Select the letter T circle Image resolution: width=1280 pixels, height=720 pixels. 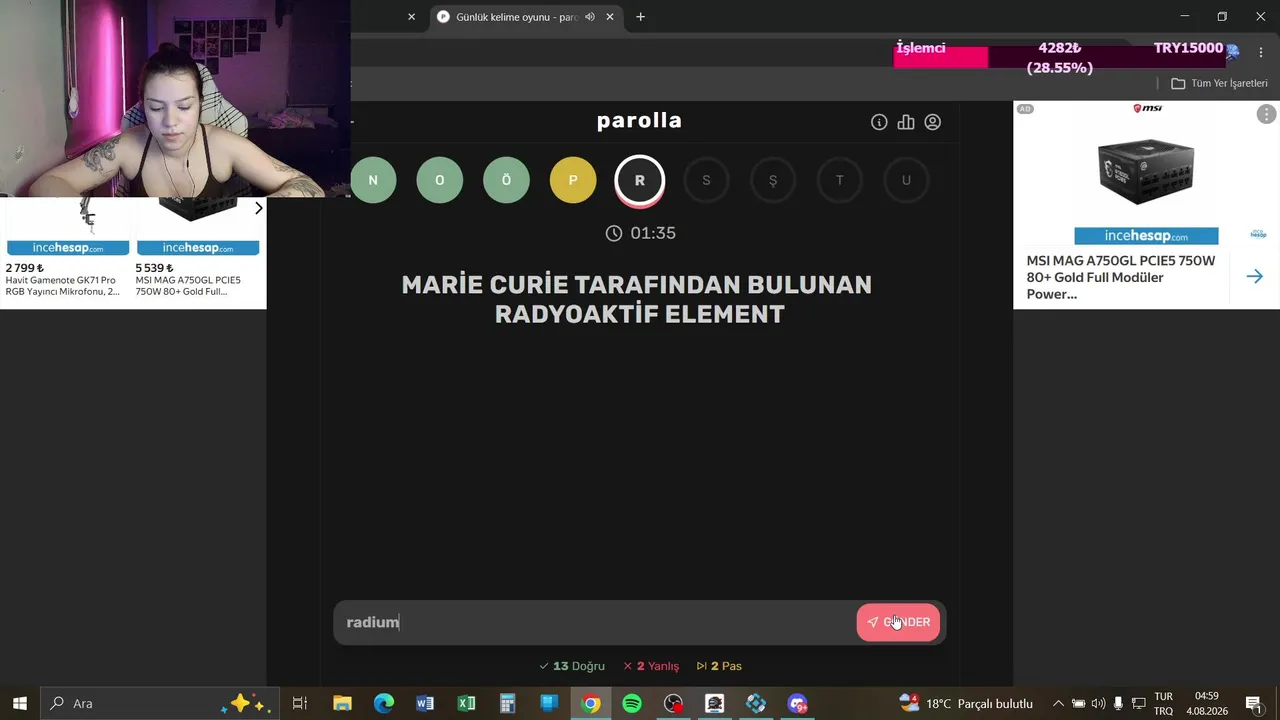tap(839, 180)
